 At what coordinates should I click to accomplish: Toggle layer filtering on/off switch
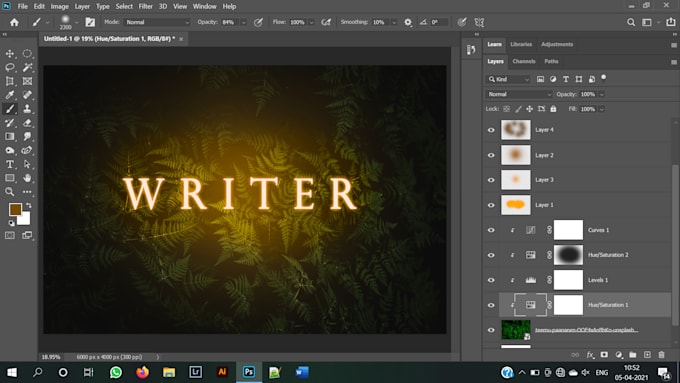click(603, 78)
